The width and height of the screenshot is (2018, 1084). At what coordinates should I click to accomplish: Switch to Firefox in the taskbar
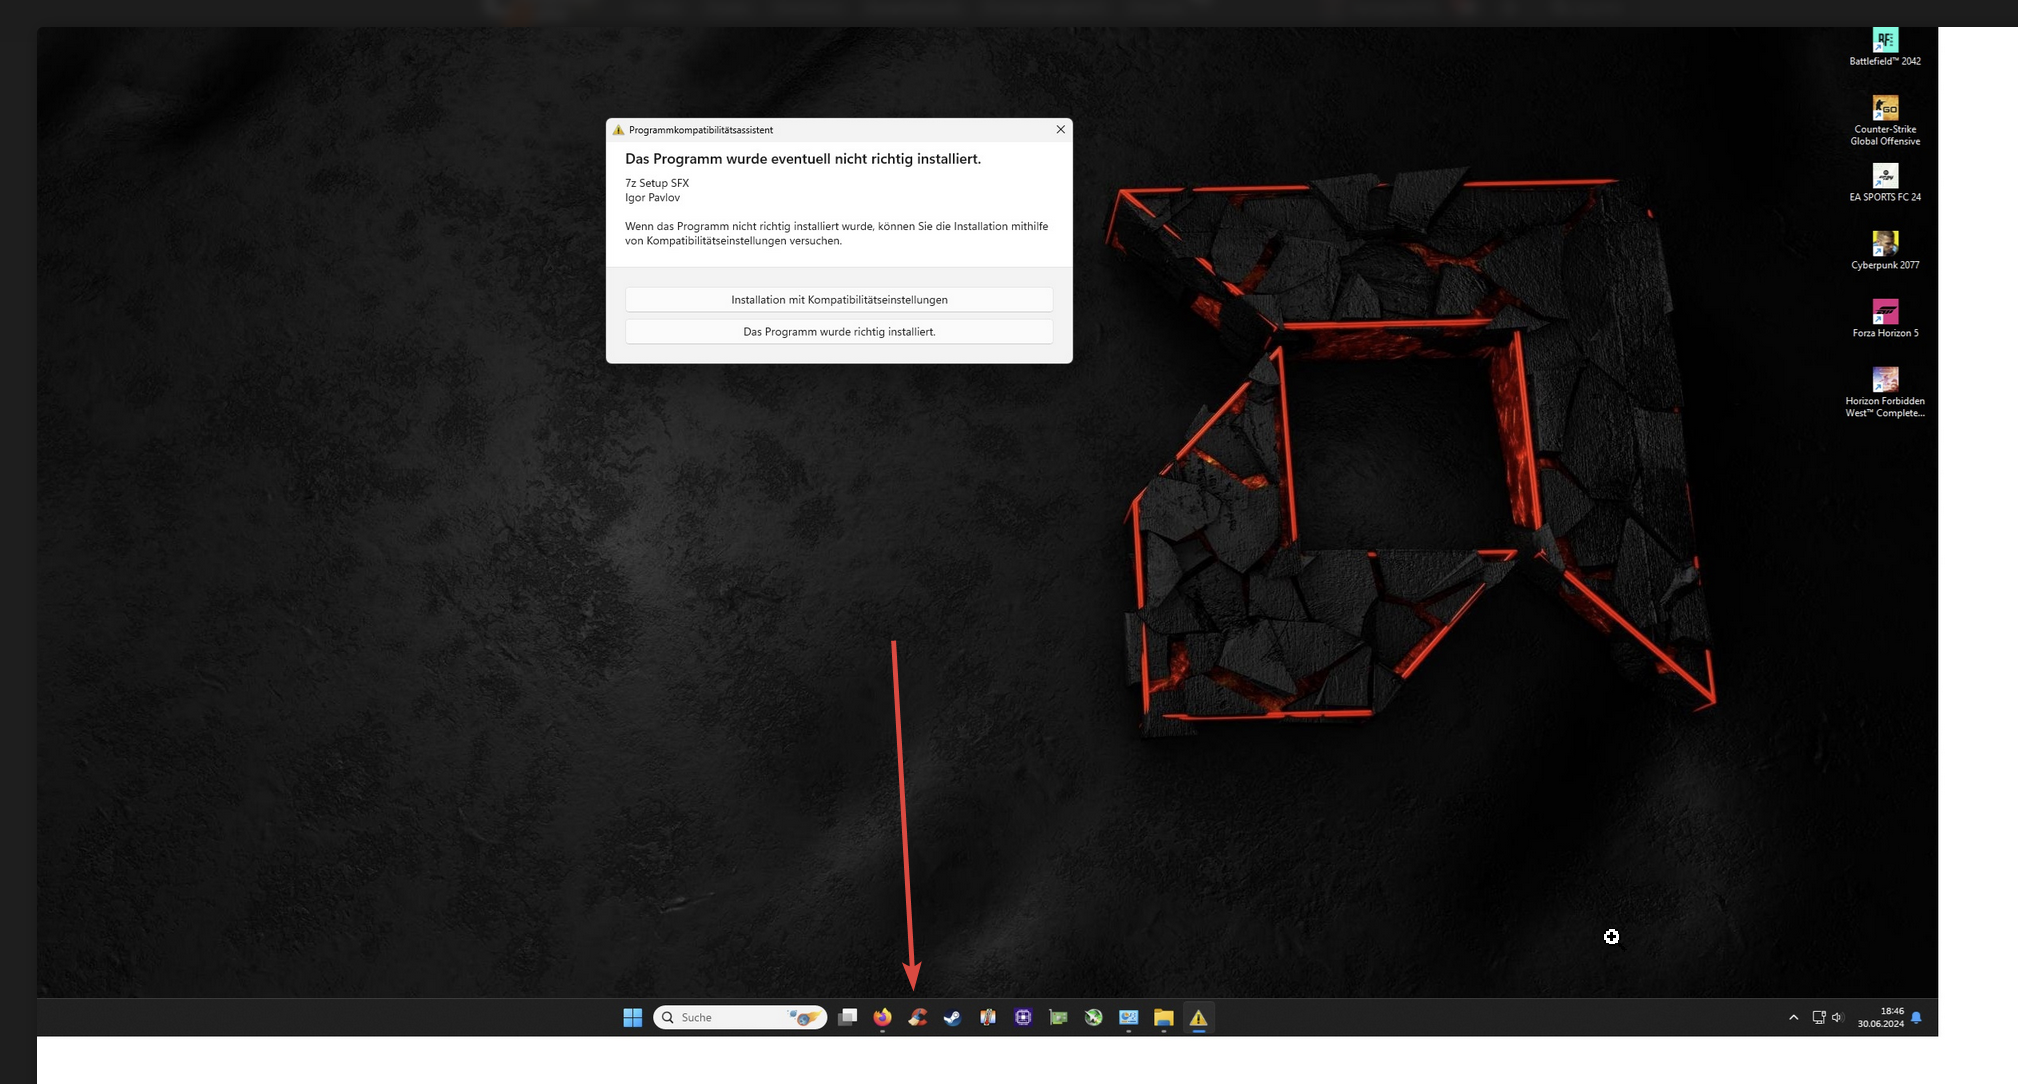882,1018
